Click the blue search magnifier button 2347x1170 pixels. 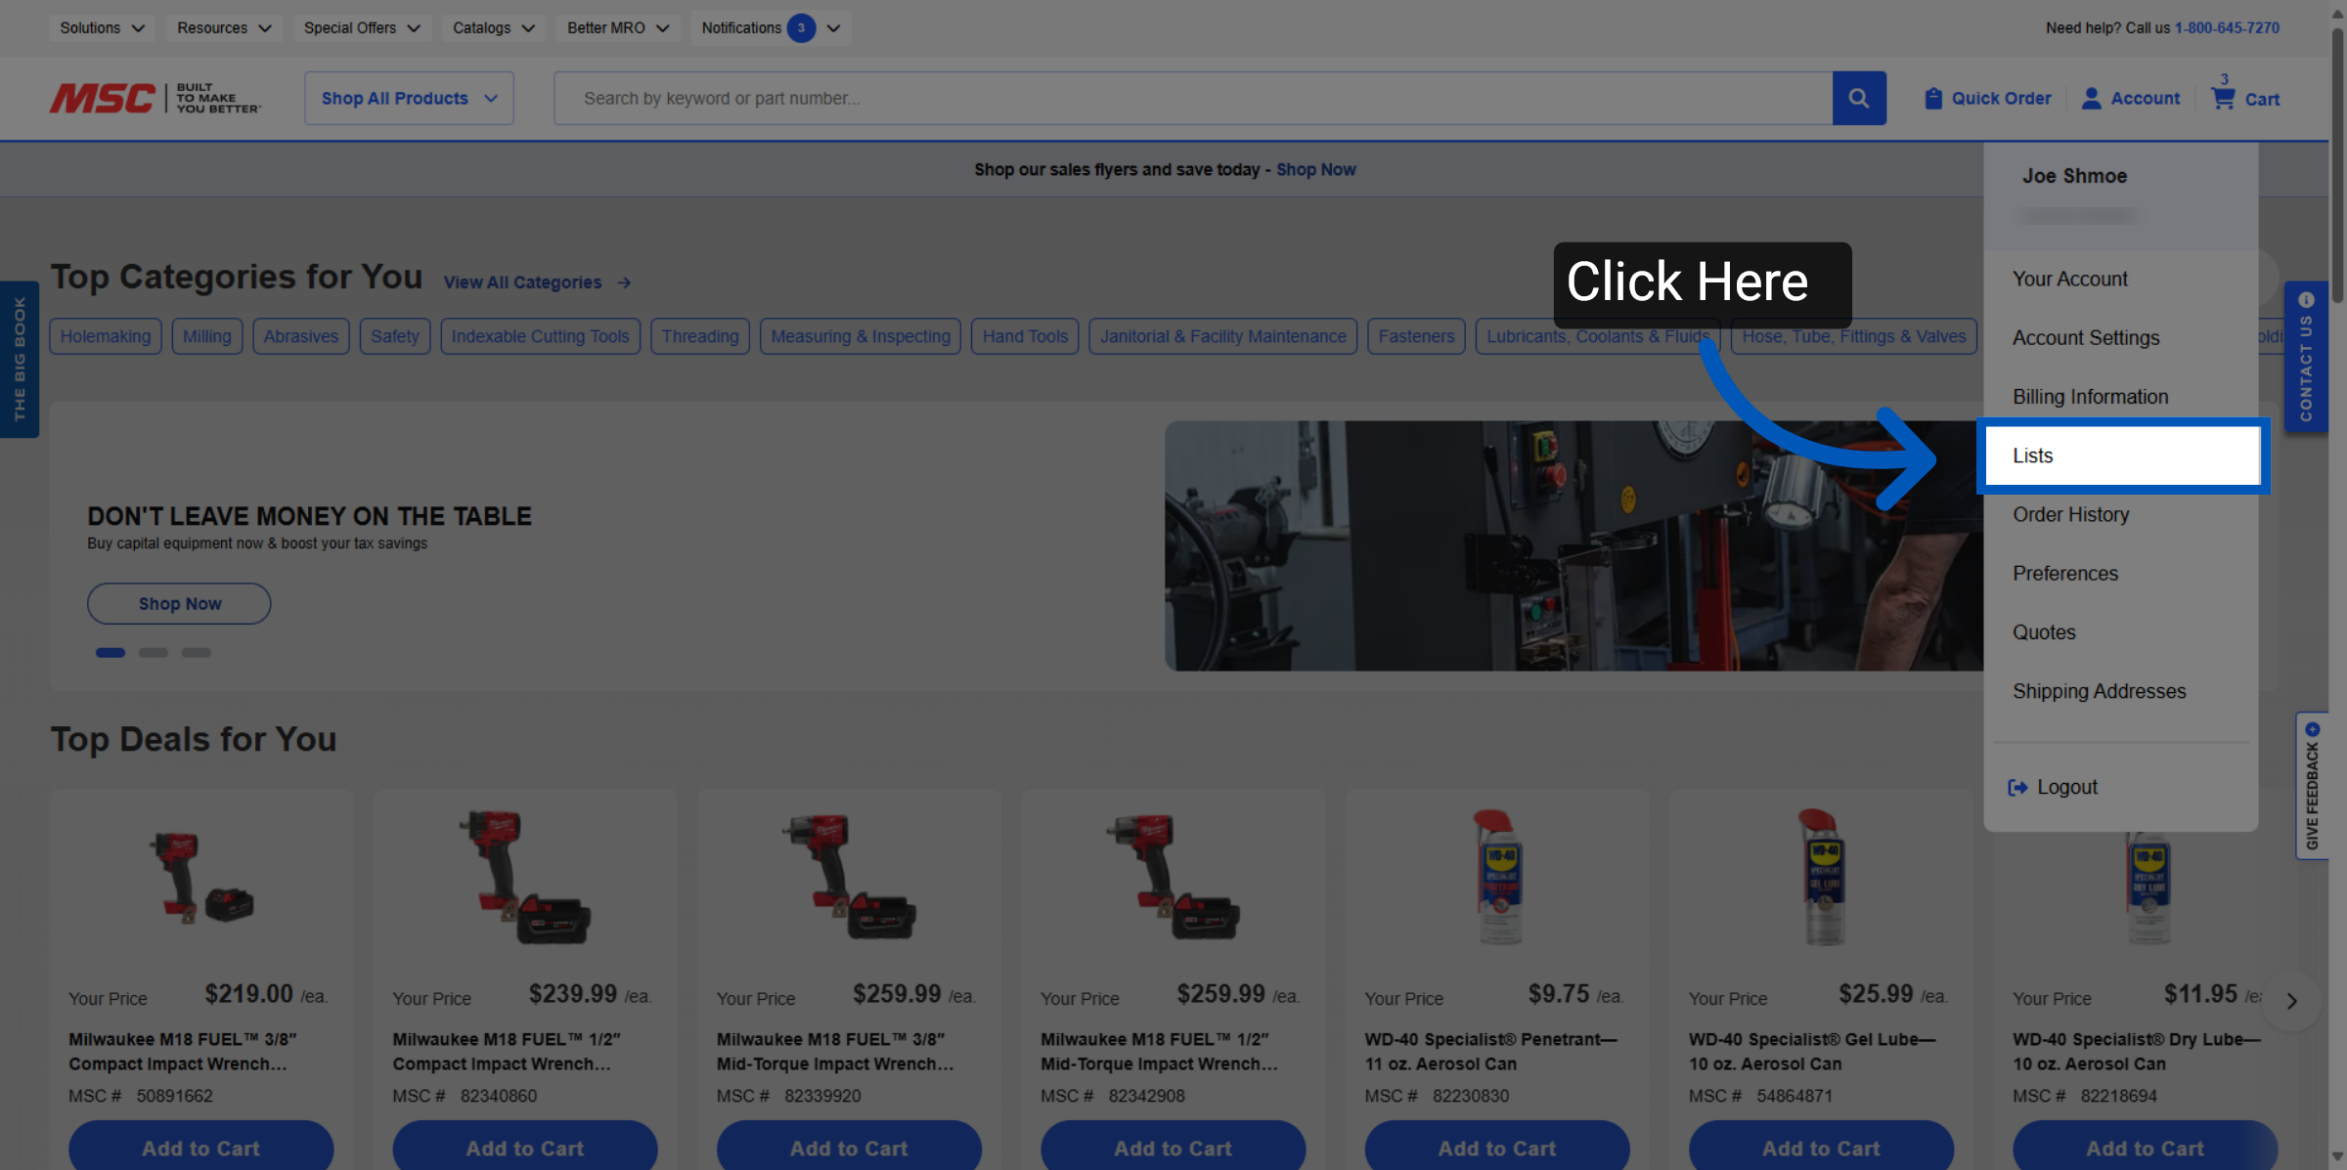coord(1858,98)
